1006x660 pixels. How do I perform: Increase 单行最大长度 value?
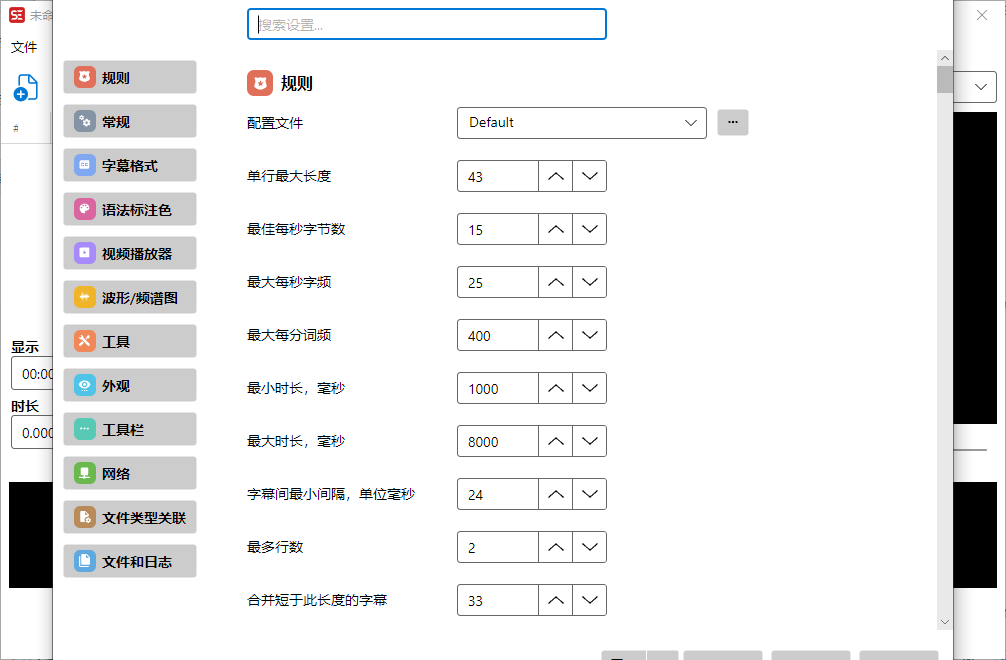pos(556,176)
